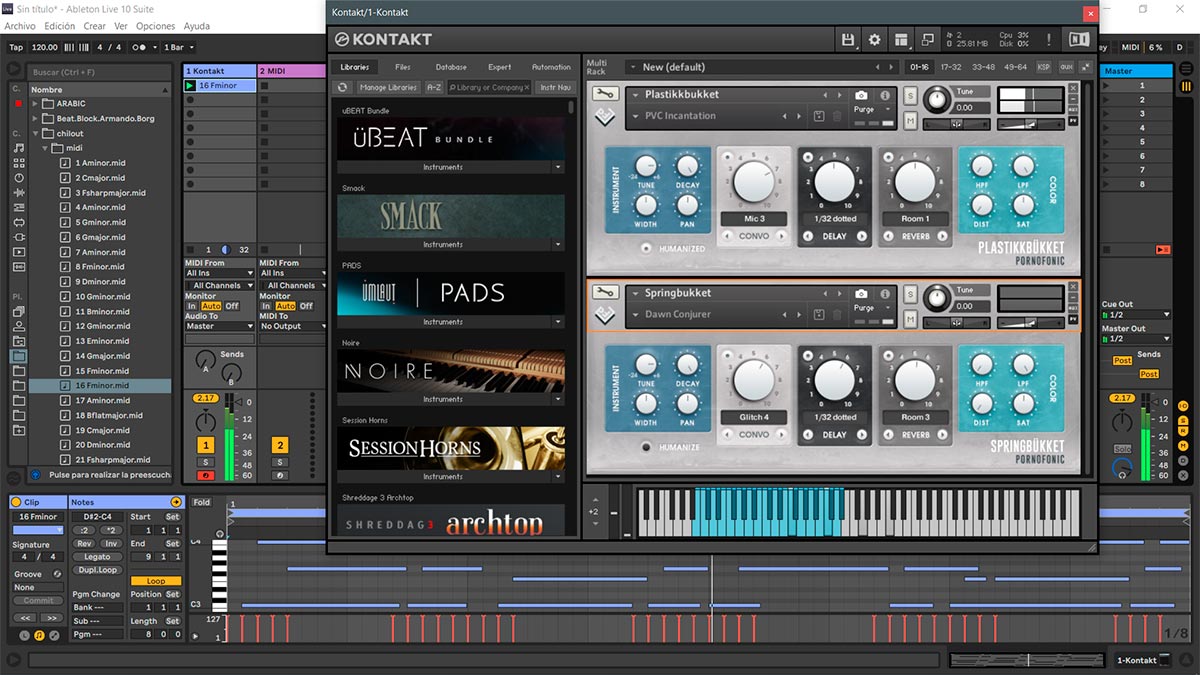Expand the ARABIC folder in browser
Viewport: 1200px width, 675px height.
click(x=37, y=103)
